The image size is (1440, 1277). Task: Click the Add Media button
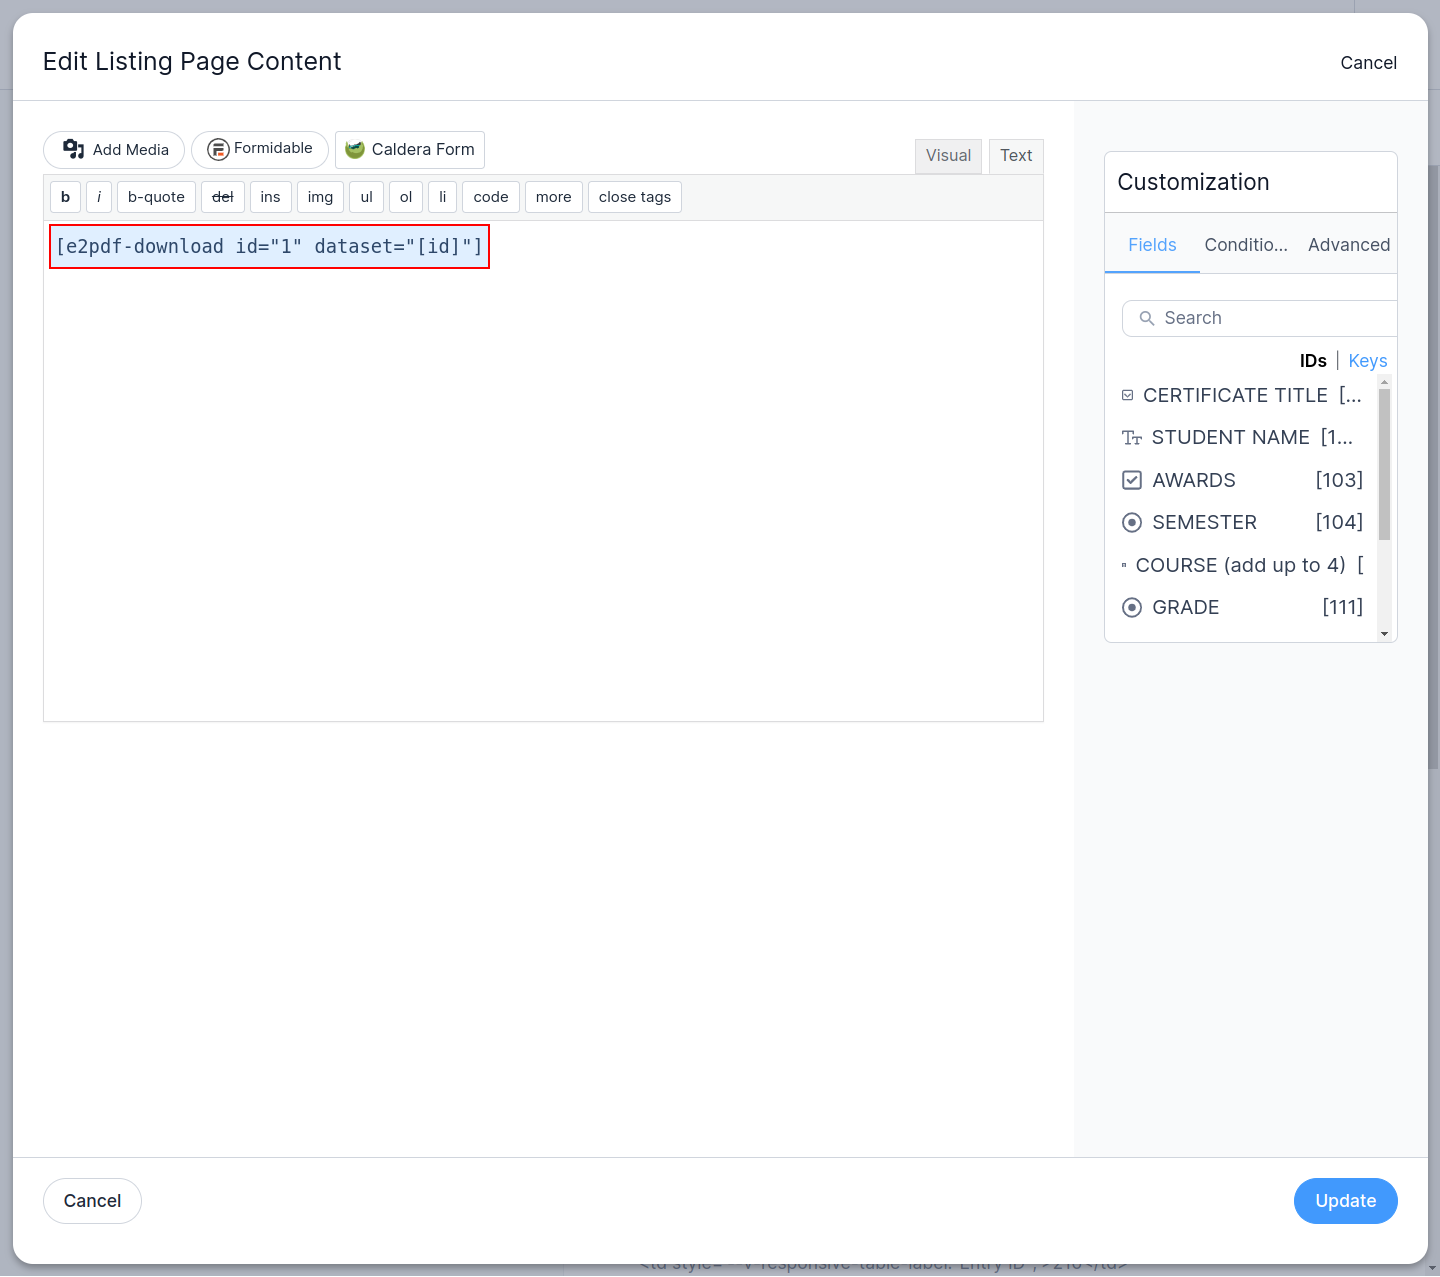pyautogui.click(x=114, y=150)
